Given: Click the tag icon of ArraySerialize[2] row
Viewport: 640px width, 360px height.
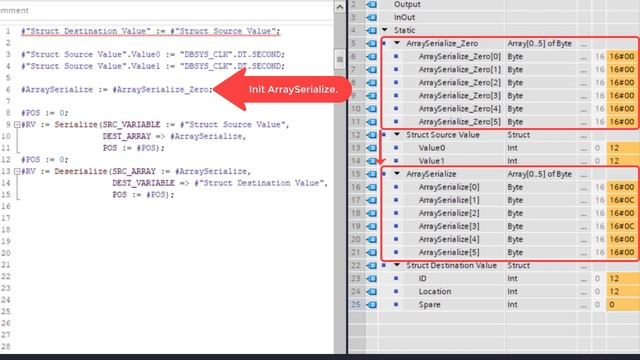Looking at the screenshot, I should click(x=371, y=213).
